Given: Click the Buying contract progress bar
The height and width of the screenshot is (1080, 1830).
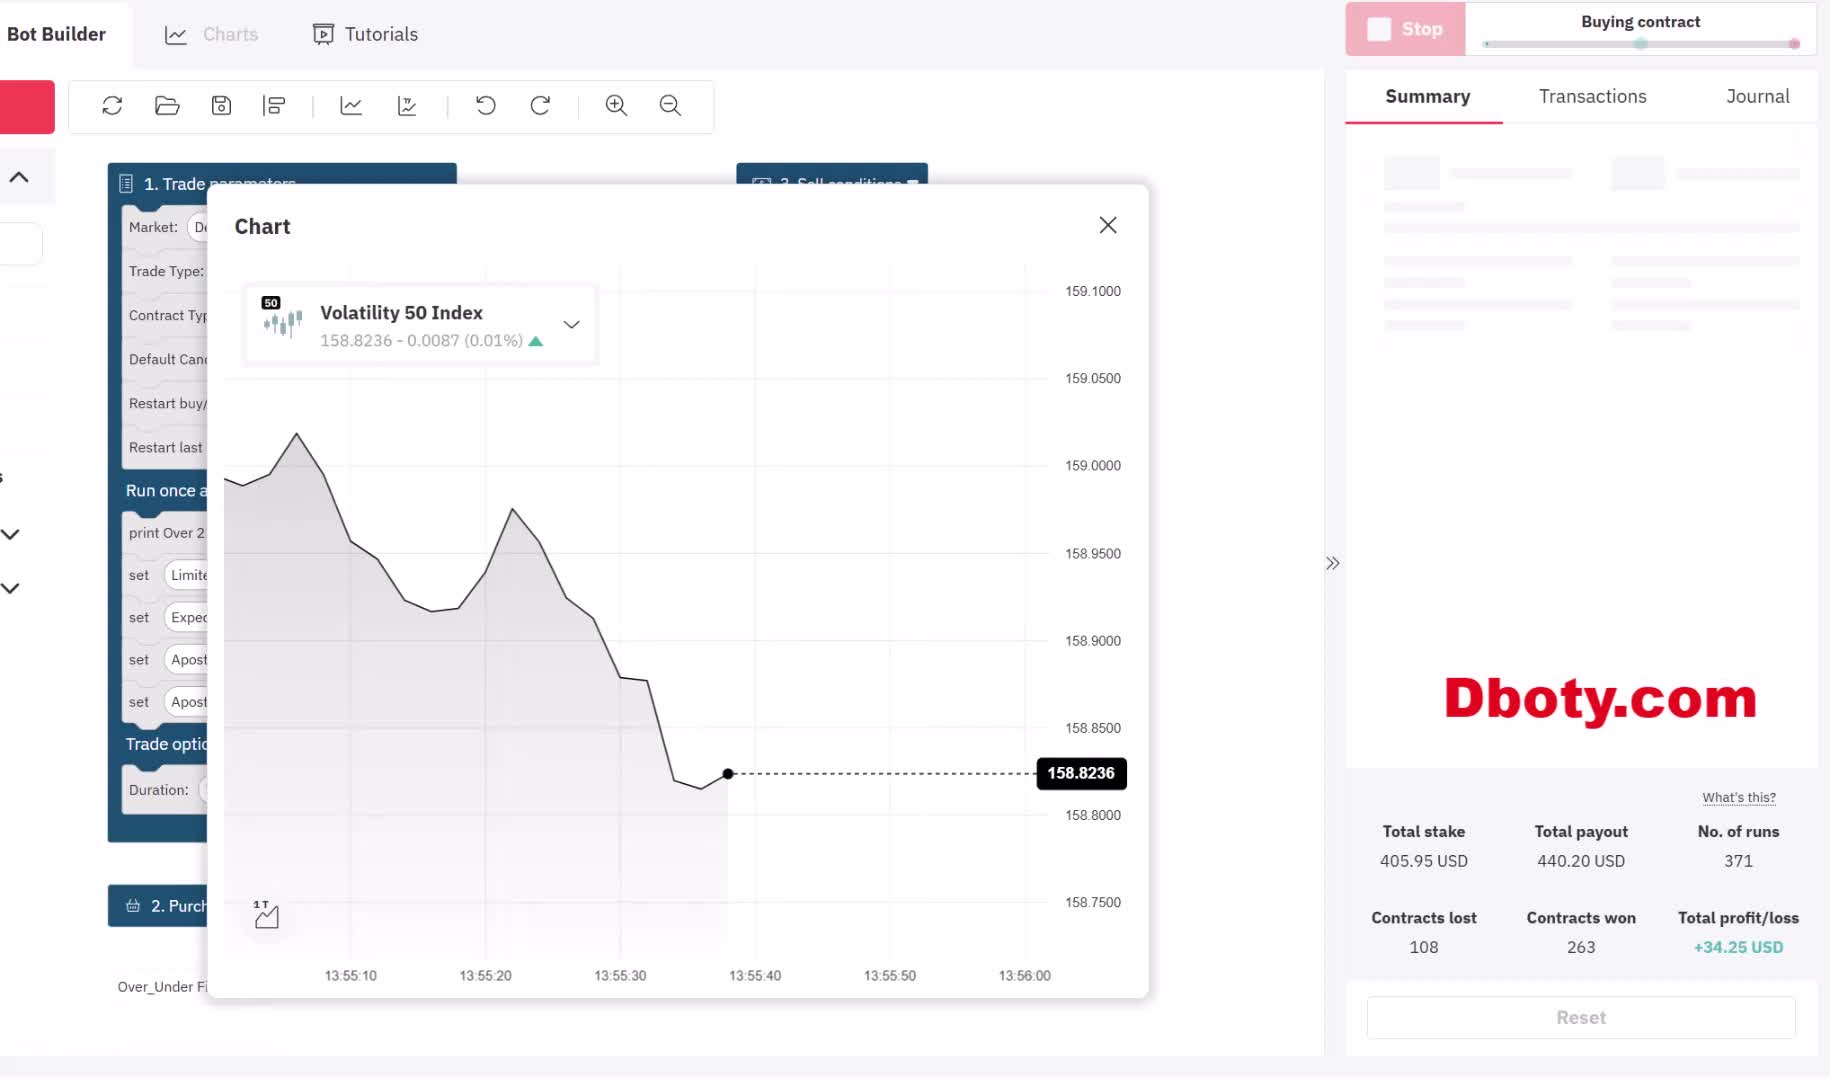Looking at the screenshot, I should point(1640,44).
